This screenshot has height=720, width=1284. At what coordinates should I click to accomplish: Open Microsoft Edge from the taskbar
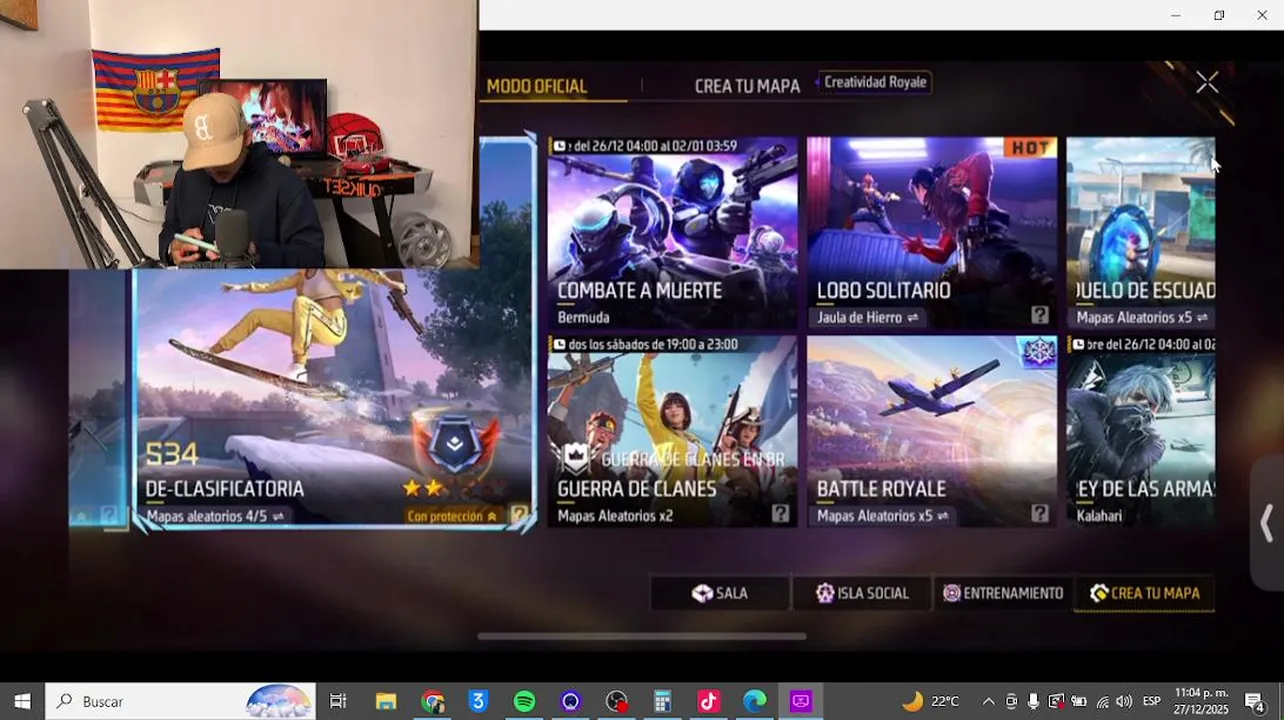coord(754,701)
